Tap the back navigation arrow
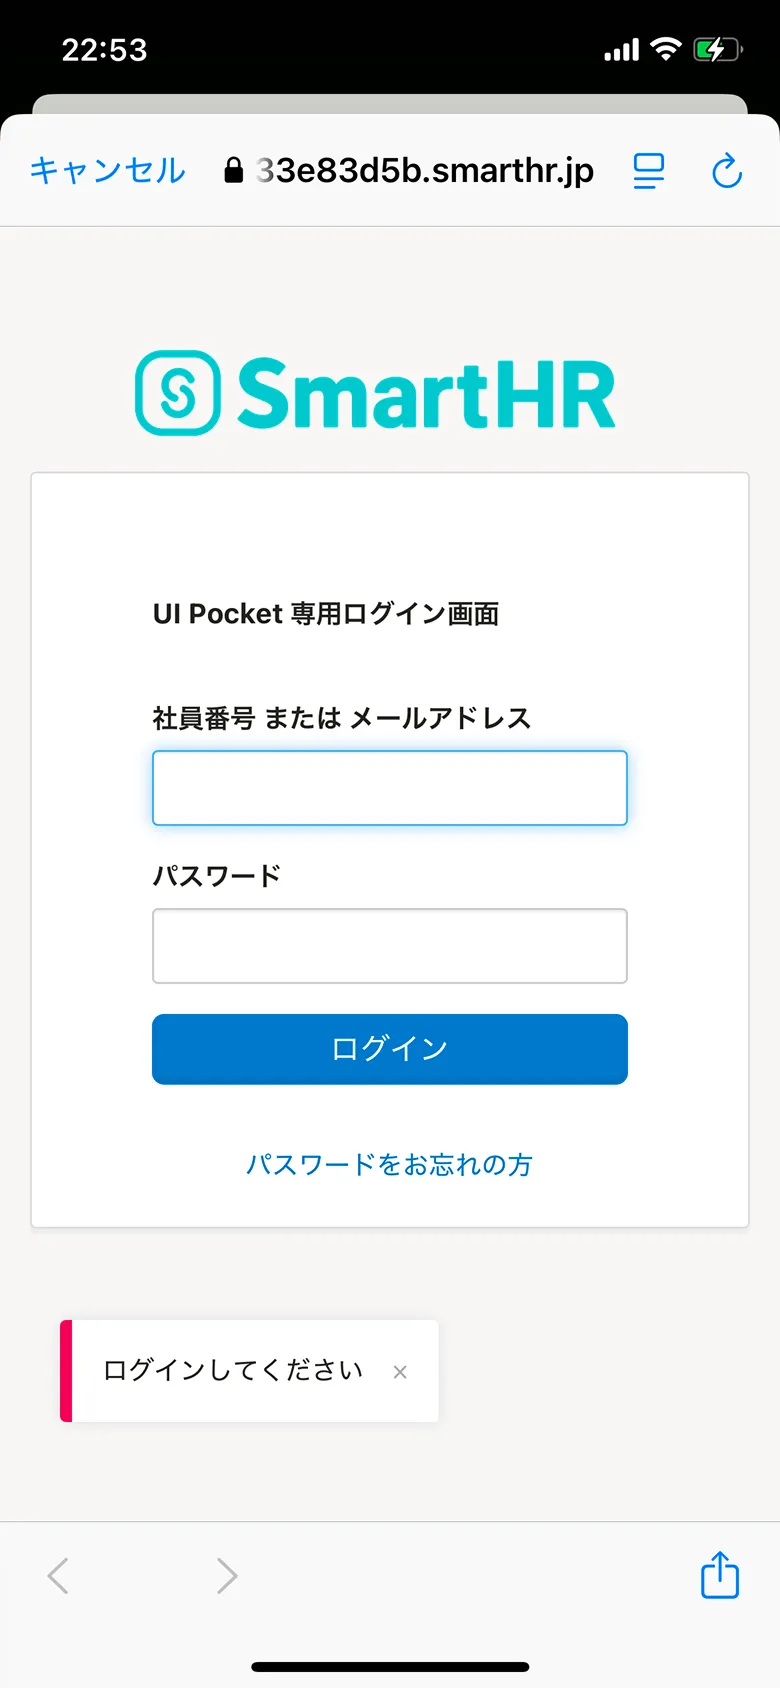The image size is (780, 1688). 57,1575
